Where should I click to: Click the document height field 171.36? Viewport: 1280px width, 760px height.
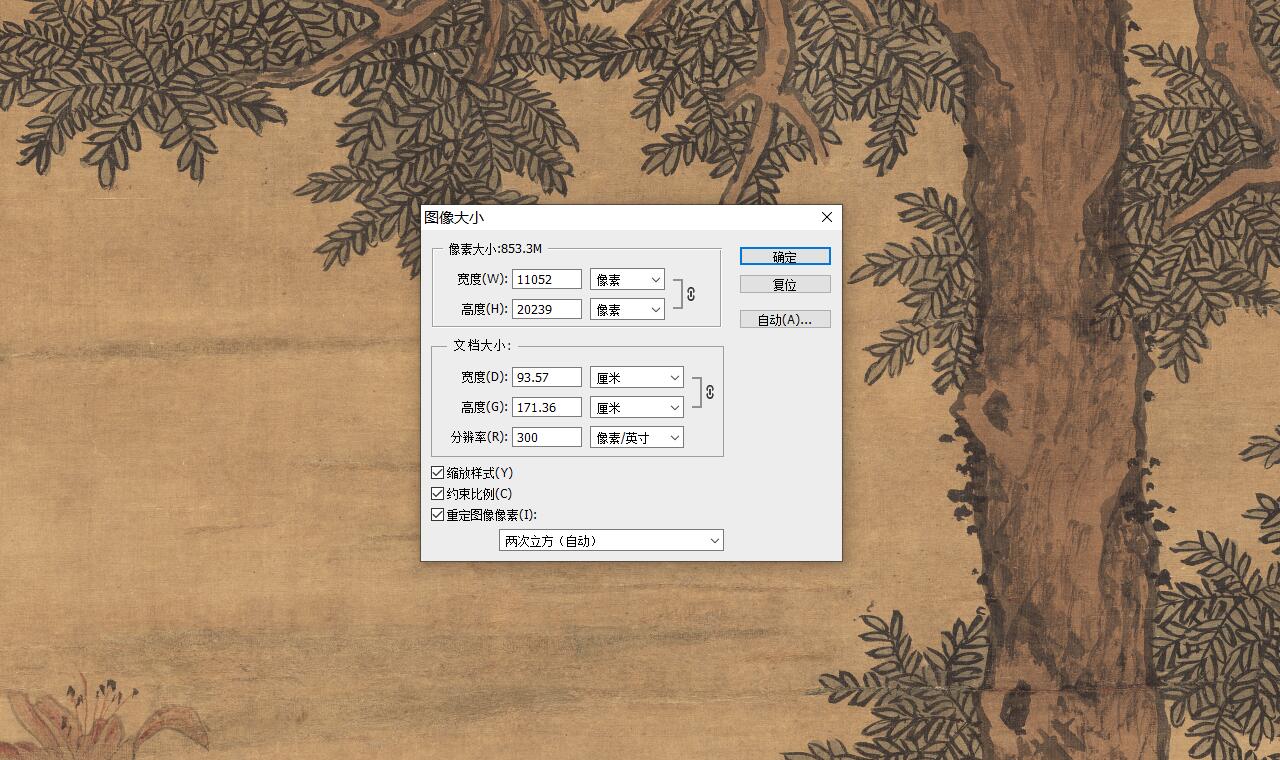coord(547,407)
